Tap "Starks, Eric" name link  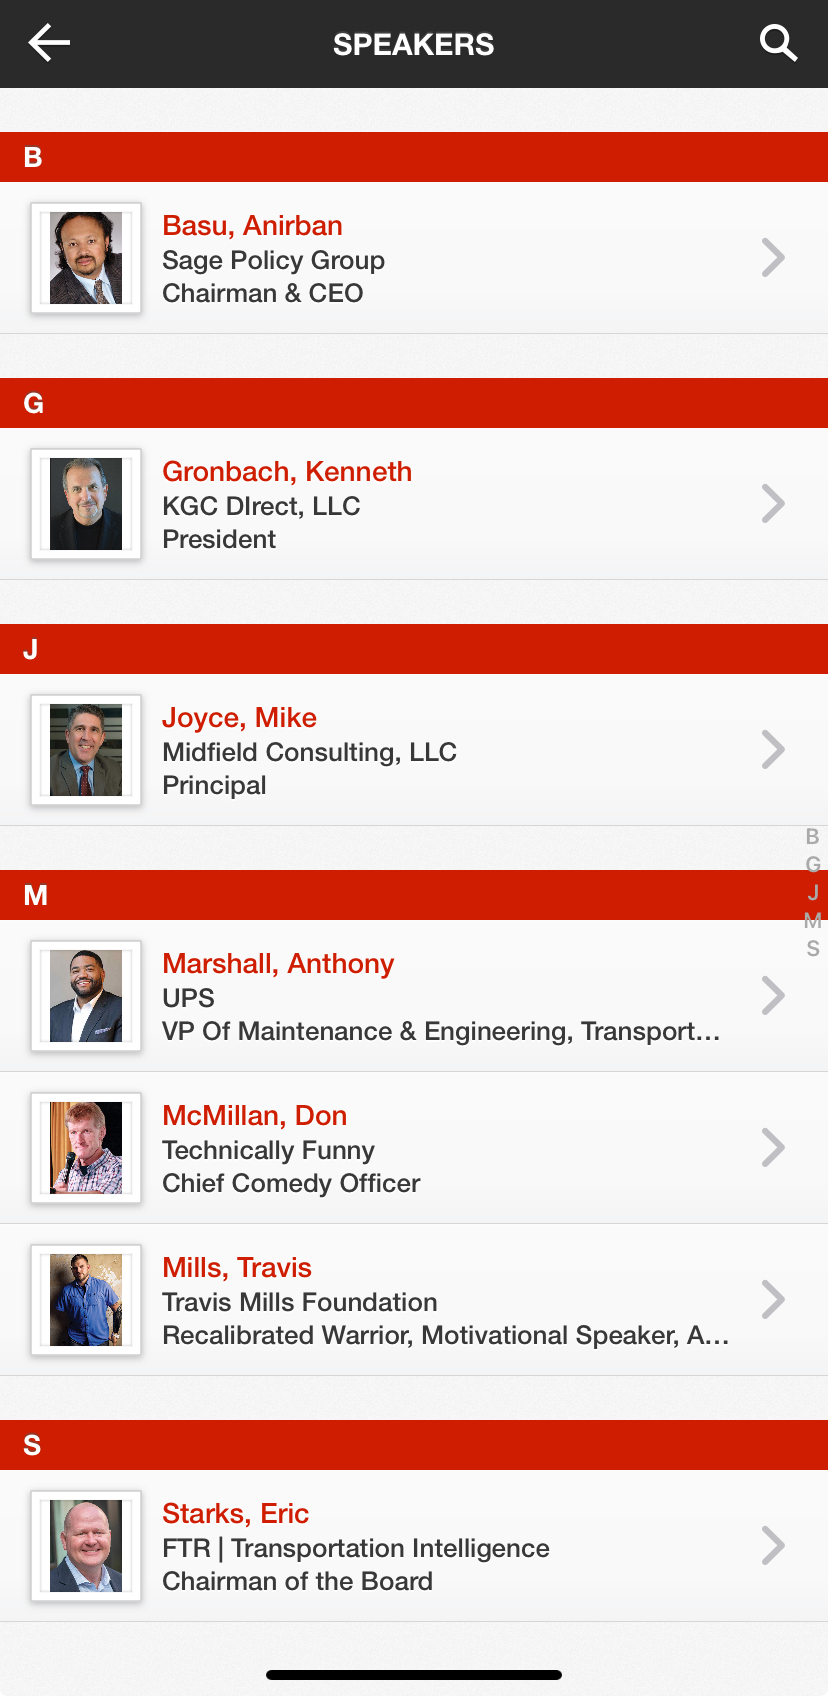235,1514
